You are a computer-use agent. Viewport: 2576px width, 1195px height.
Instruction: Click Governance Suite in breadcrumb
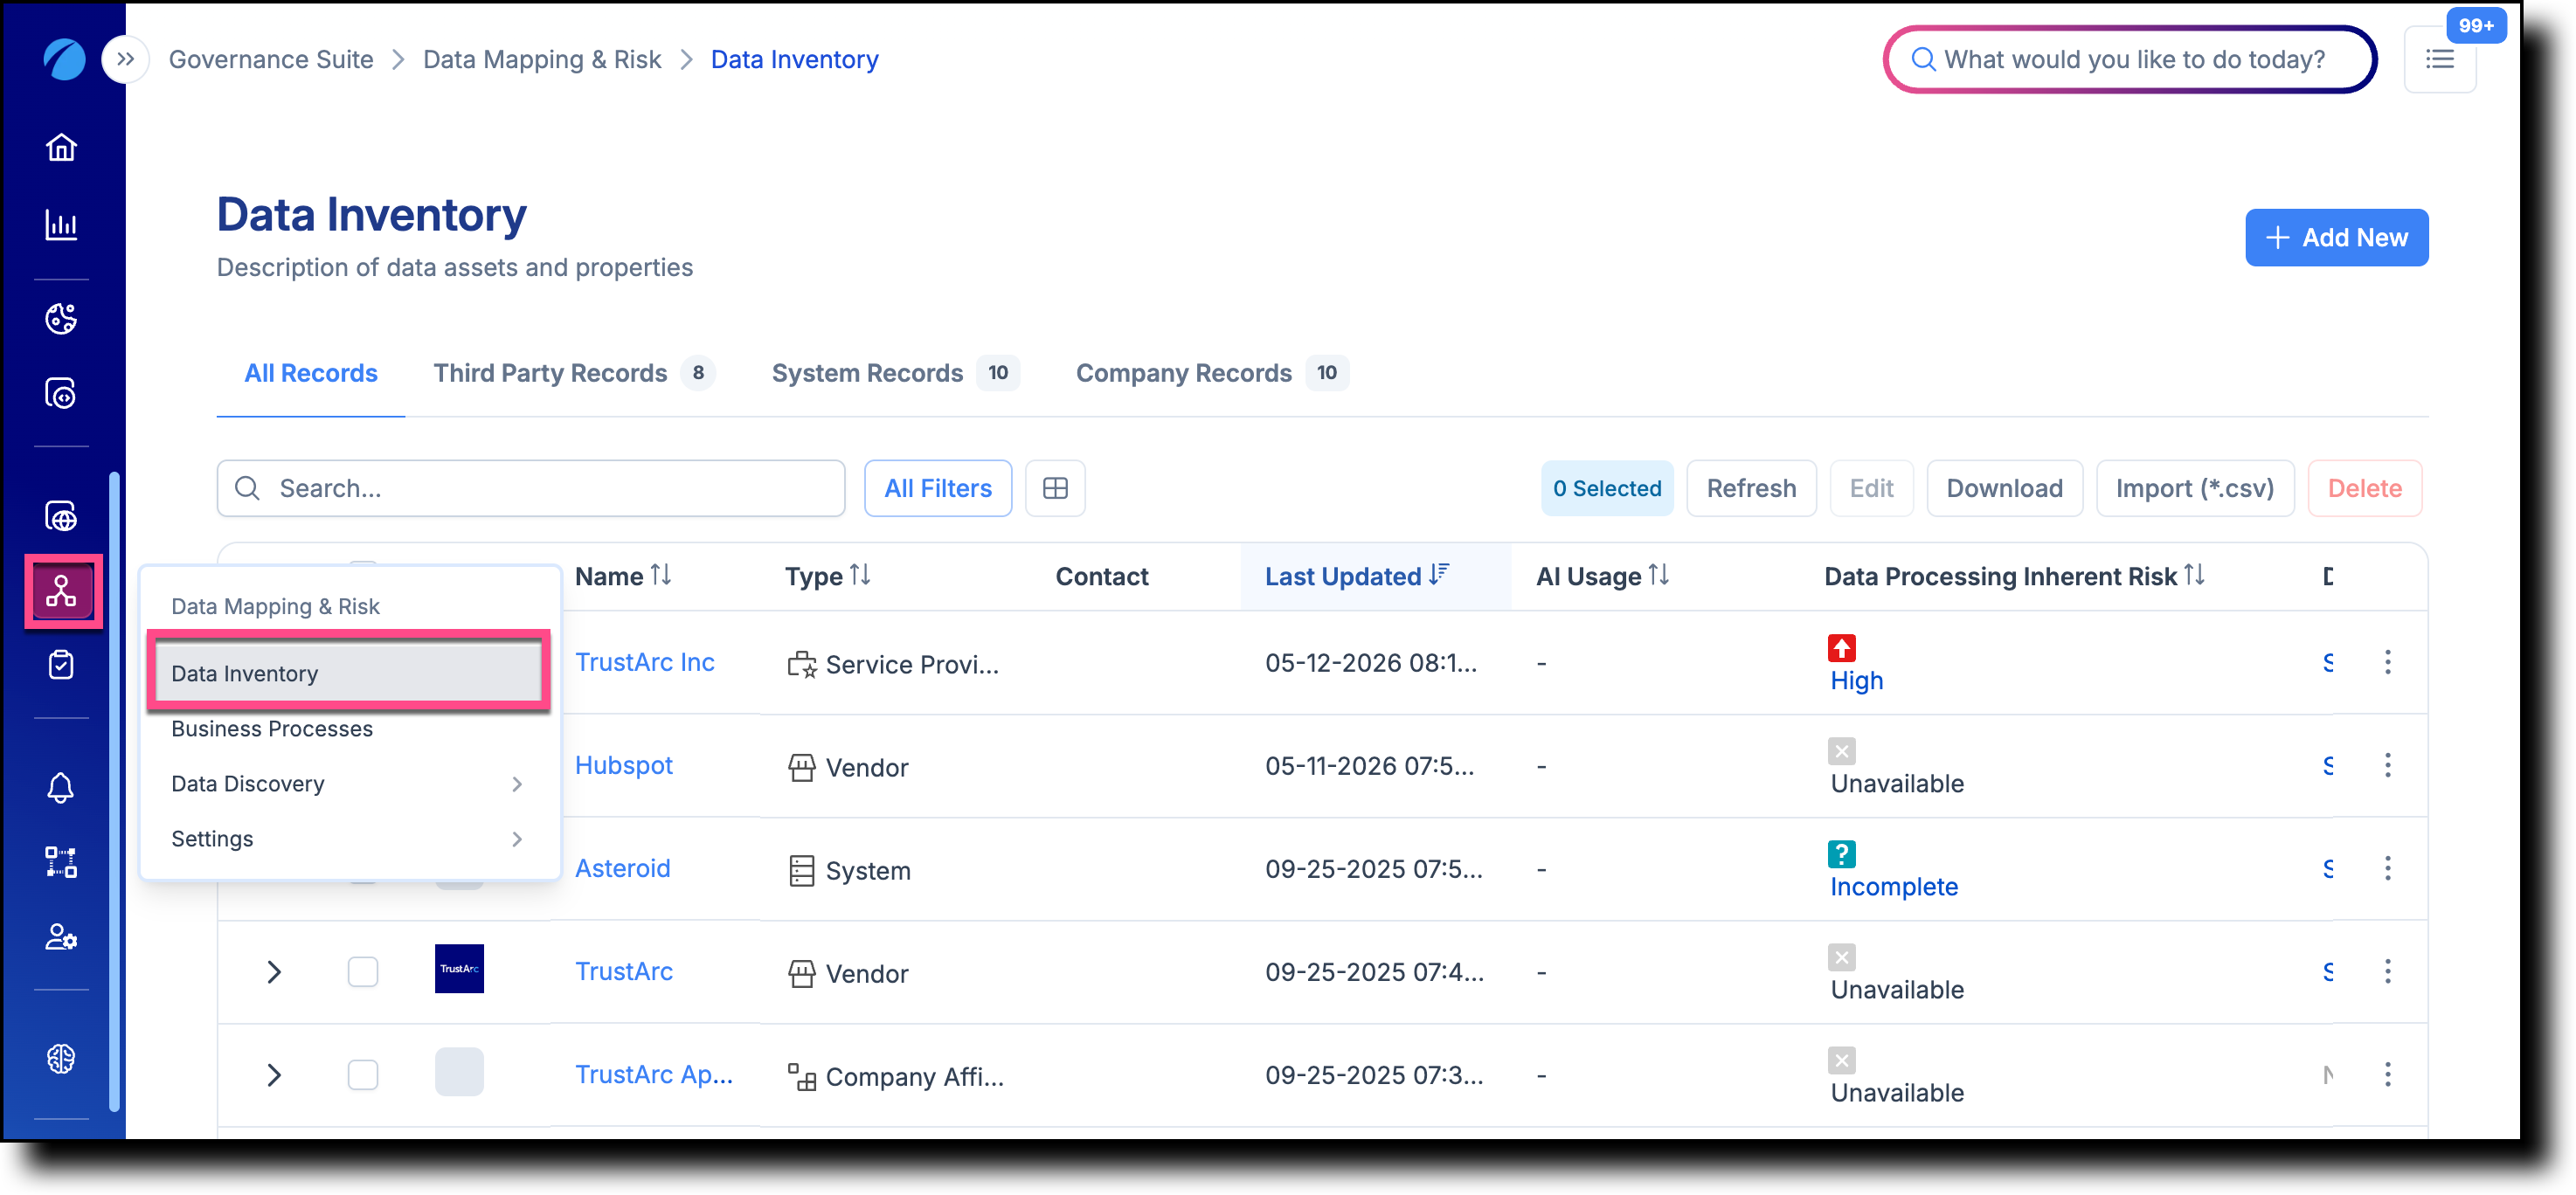point(271,59)
